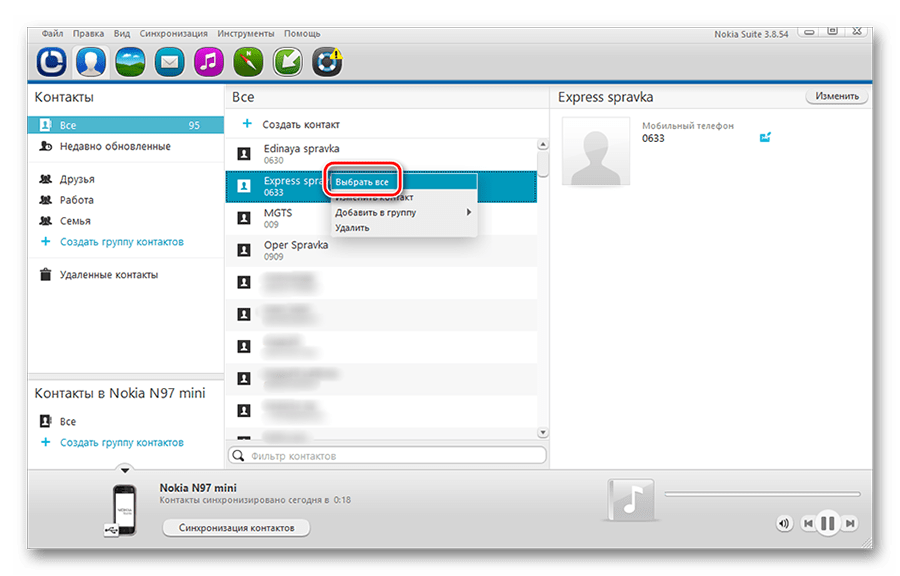Viewport: 900px width, 576px height.
Task: Click contact icon of MGTS row
Action: pos(244,218)
